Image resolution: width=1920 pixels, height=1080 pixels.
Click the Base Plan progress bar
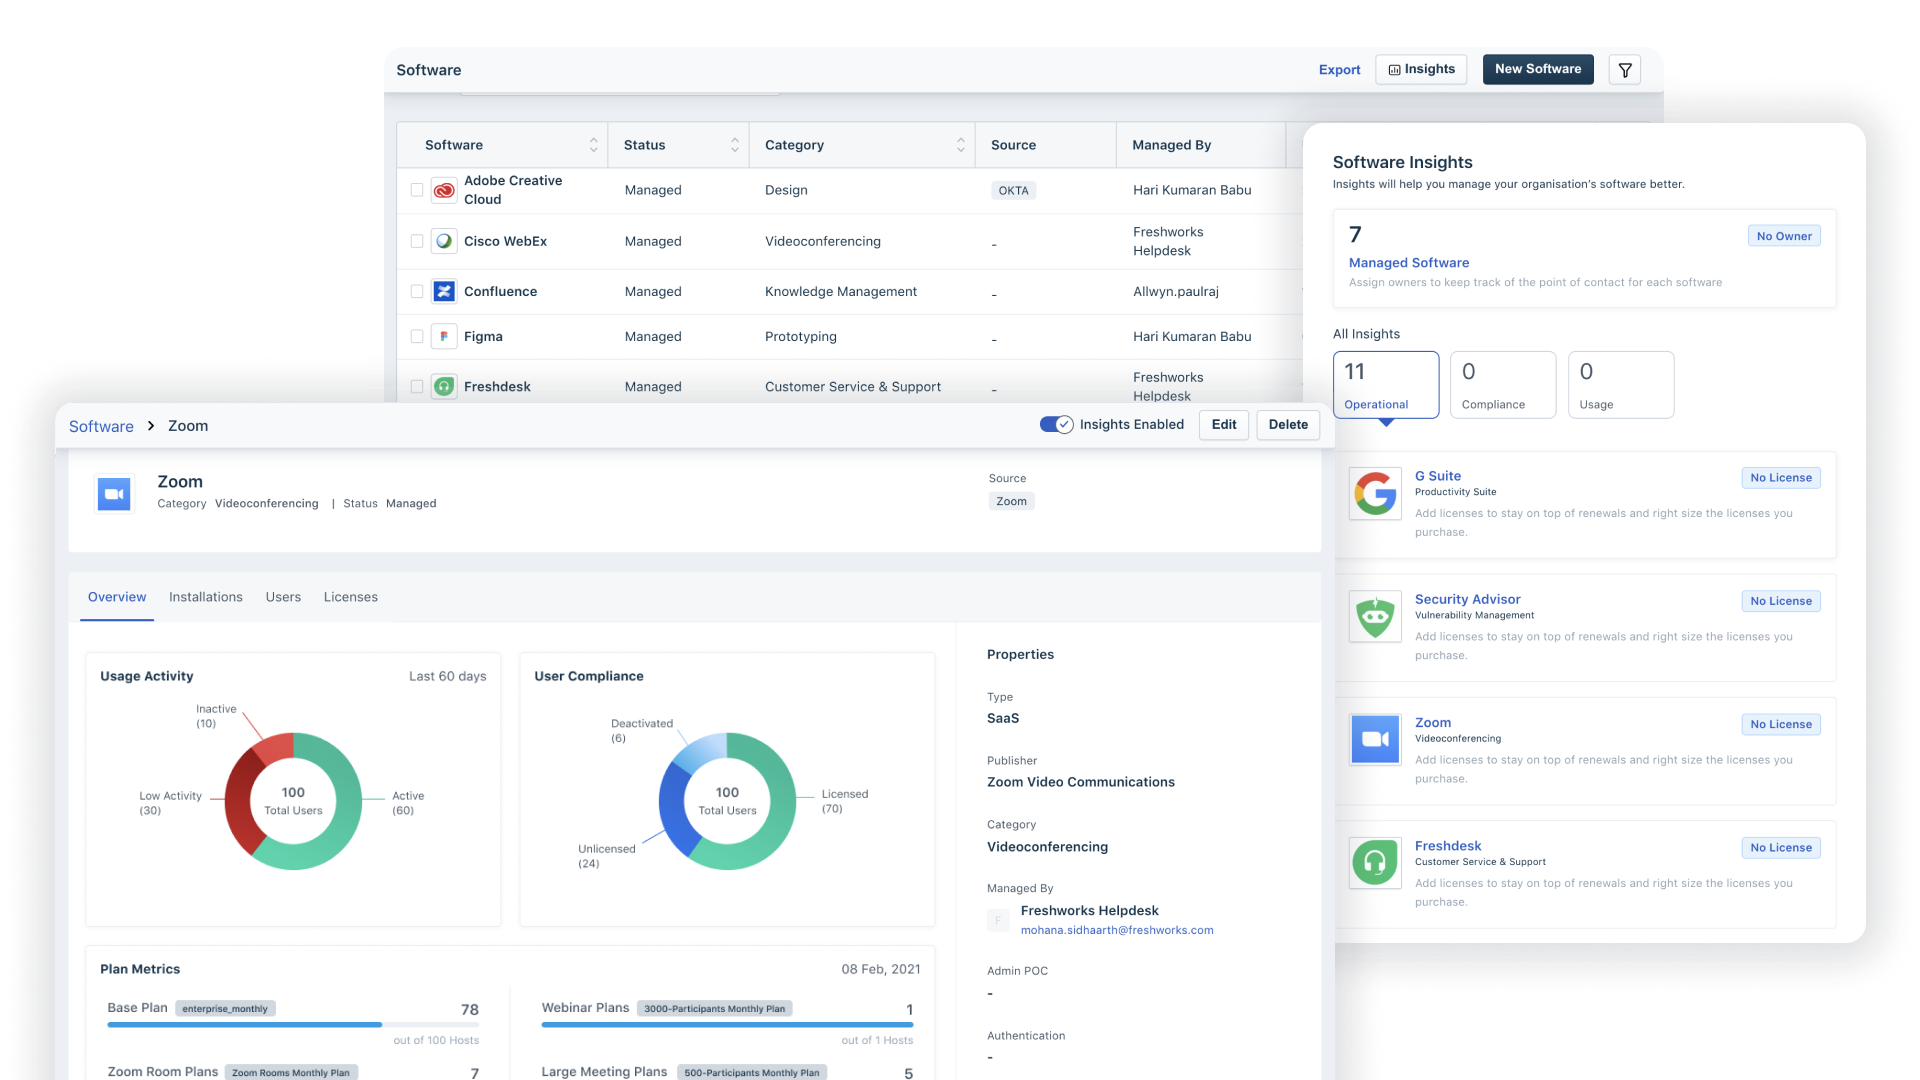click(x=293, y=1025)
